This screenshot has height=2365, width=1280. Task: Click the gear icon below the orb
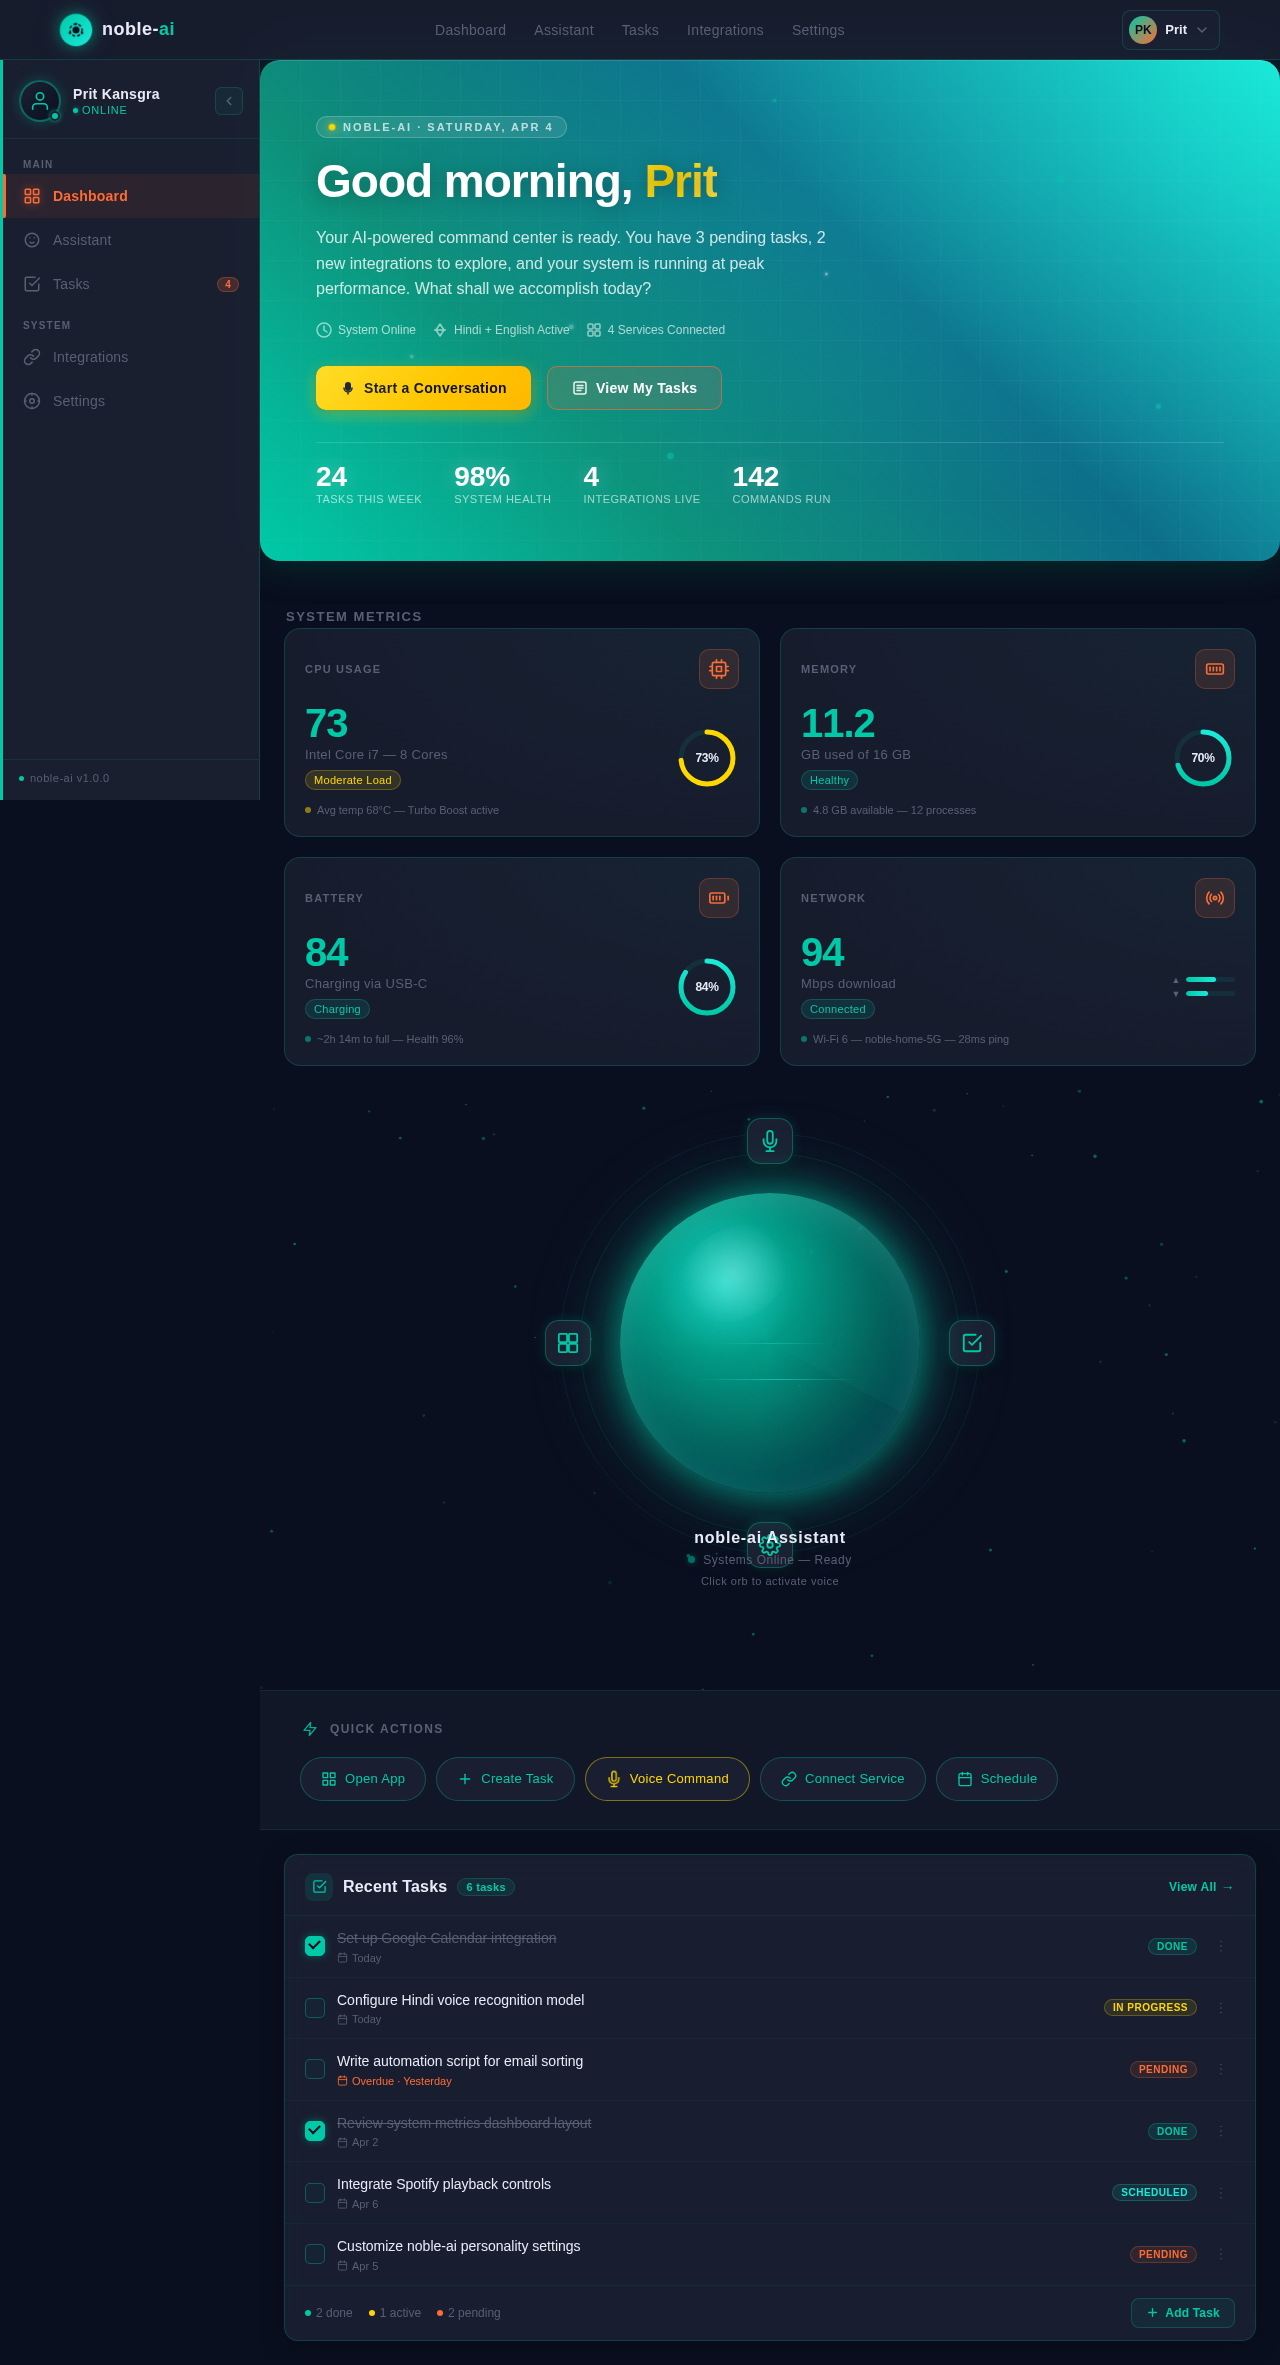[770, 1545]
